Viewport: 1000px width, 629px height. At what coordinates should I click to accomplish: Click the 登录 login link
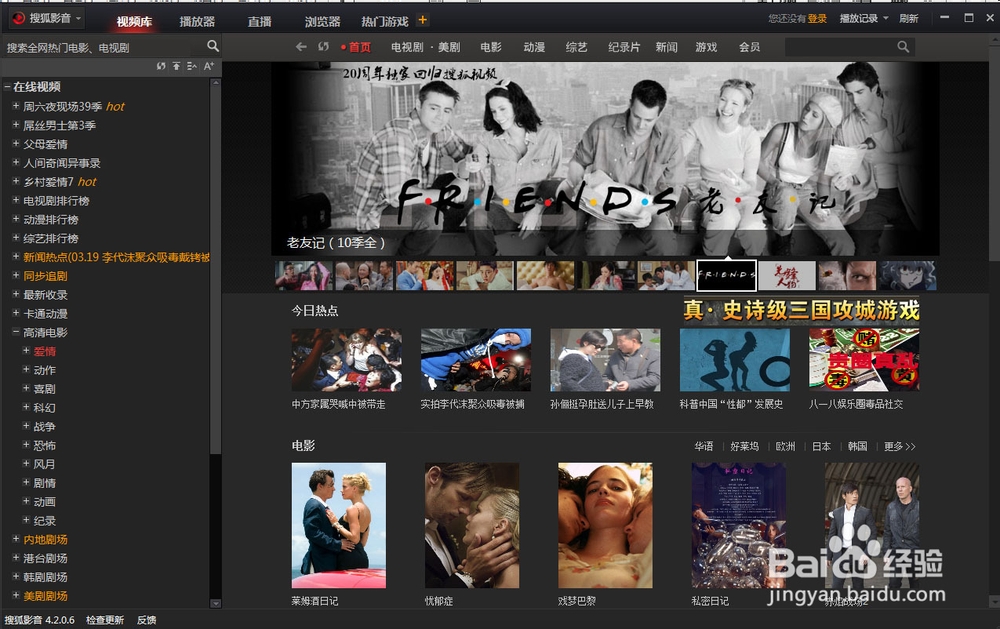tap(817, 18)
